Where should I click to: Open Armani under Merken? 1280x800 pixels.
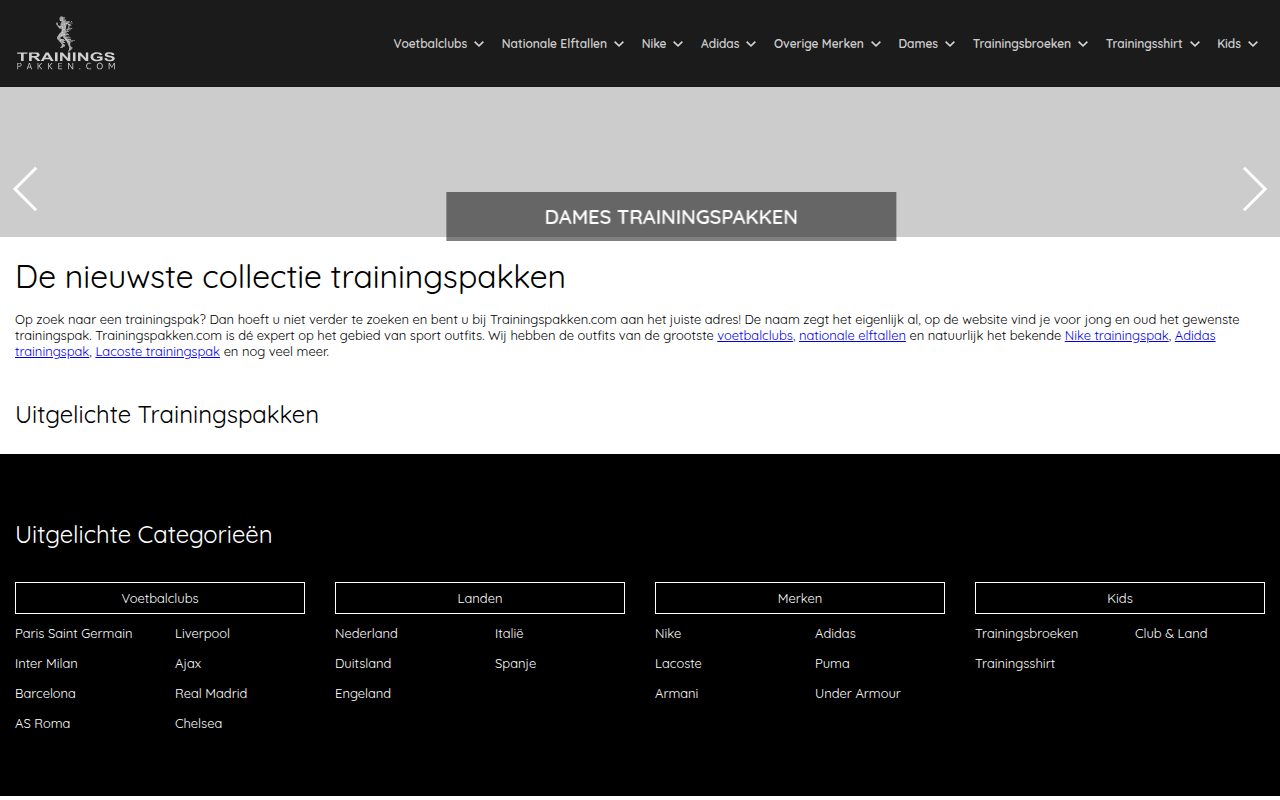click(676, 694)
